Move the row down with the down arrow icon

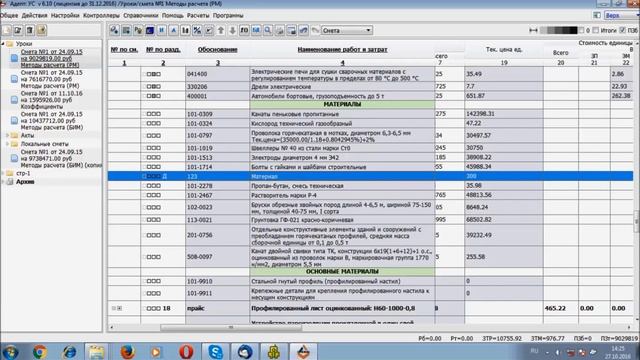233,30
